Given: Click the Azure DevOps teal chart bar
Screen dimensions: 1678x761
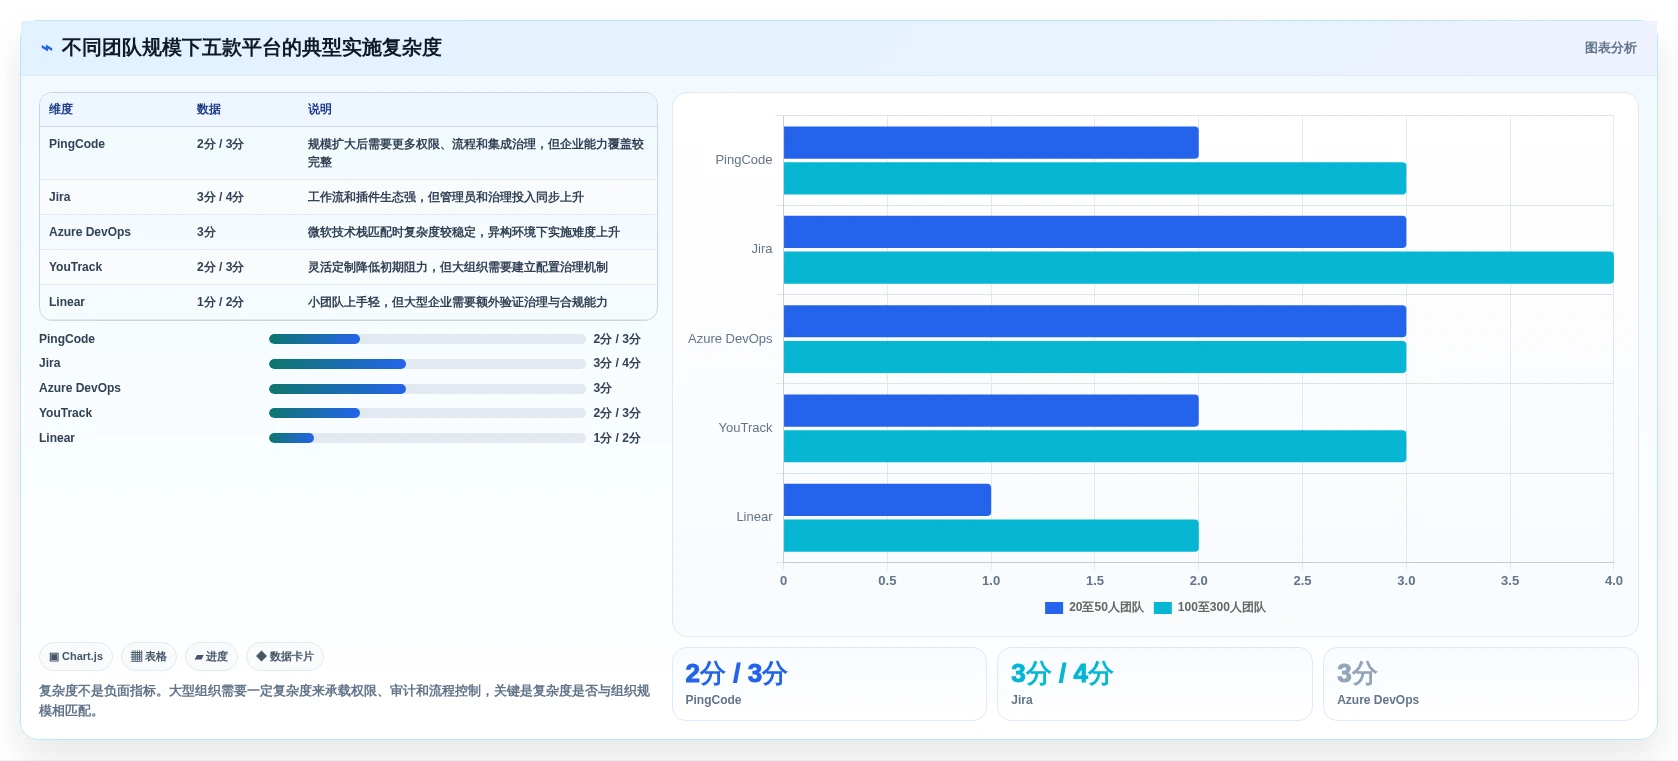Looking at the screenshot, I should [x=1095, y=357].
